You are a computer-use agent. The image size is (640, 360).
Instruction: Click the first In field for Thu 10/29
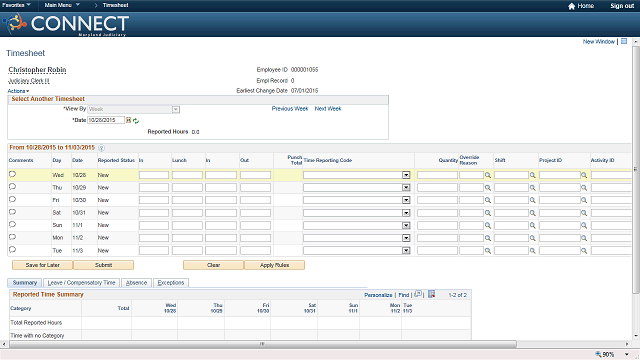154,188
